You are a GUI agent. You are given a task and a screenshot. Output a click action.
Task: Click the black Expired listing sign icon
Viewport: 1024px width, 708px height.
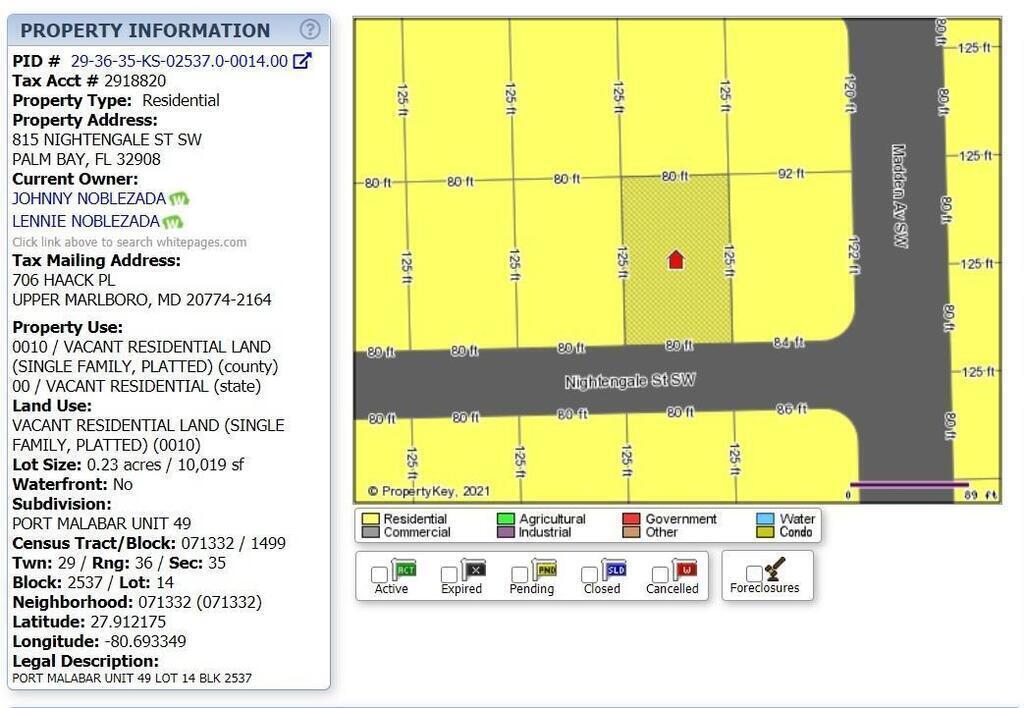click(475, 571)
